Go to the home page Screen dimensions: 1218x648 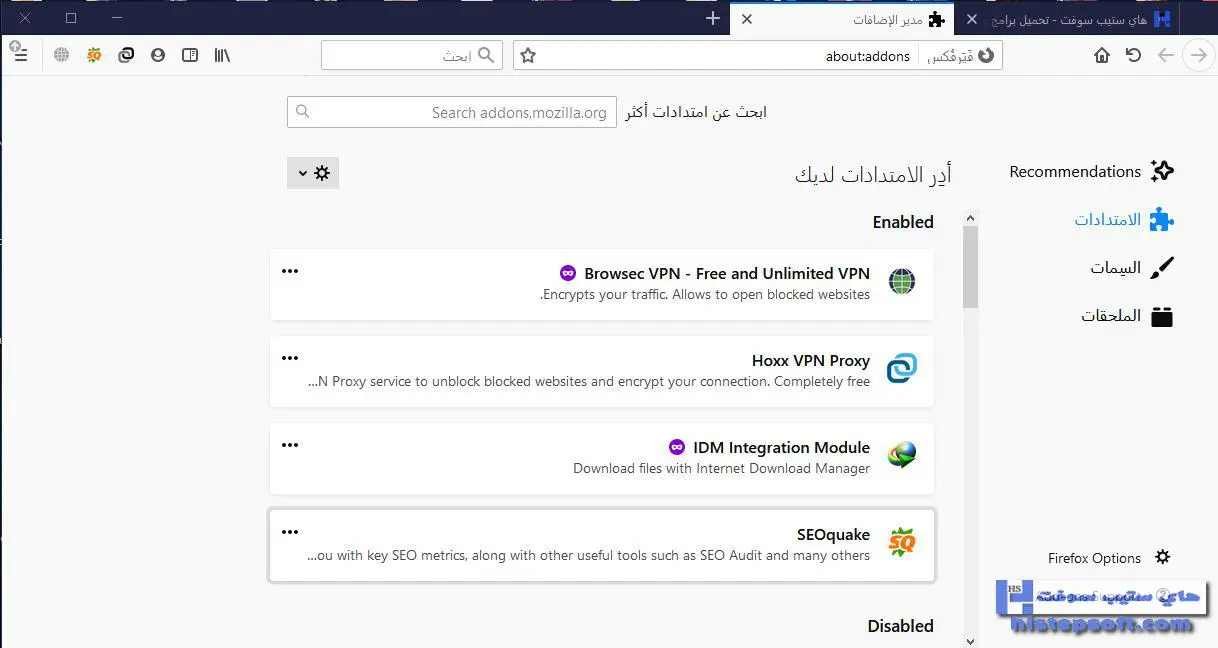(1102, 55)
